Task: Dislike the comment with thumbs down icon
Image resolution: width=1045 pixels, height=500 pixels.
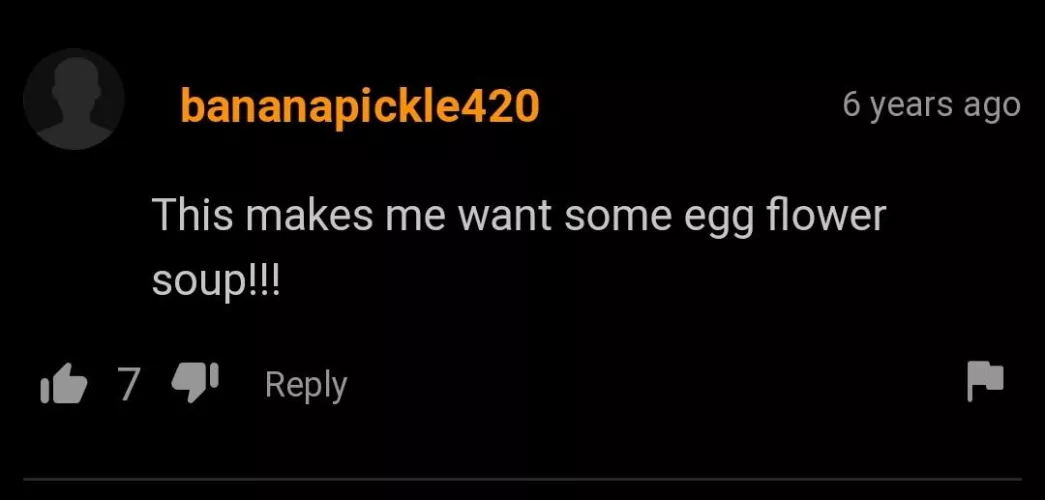Action: 195,385
